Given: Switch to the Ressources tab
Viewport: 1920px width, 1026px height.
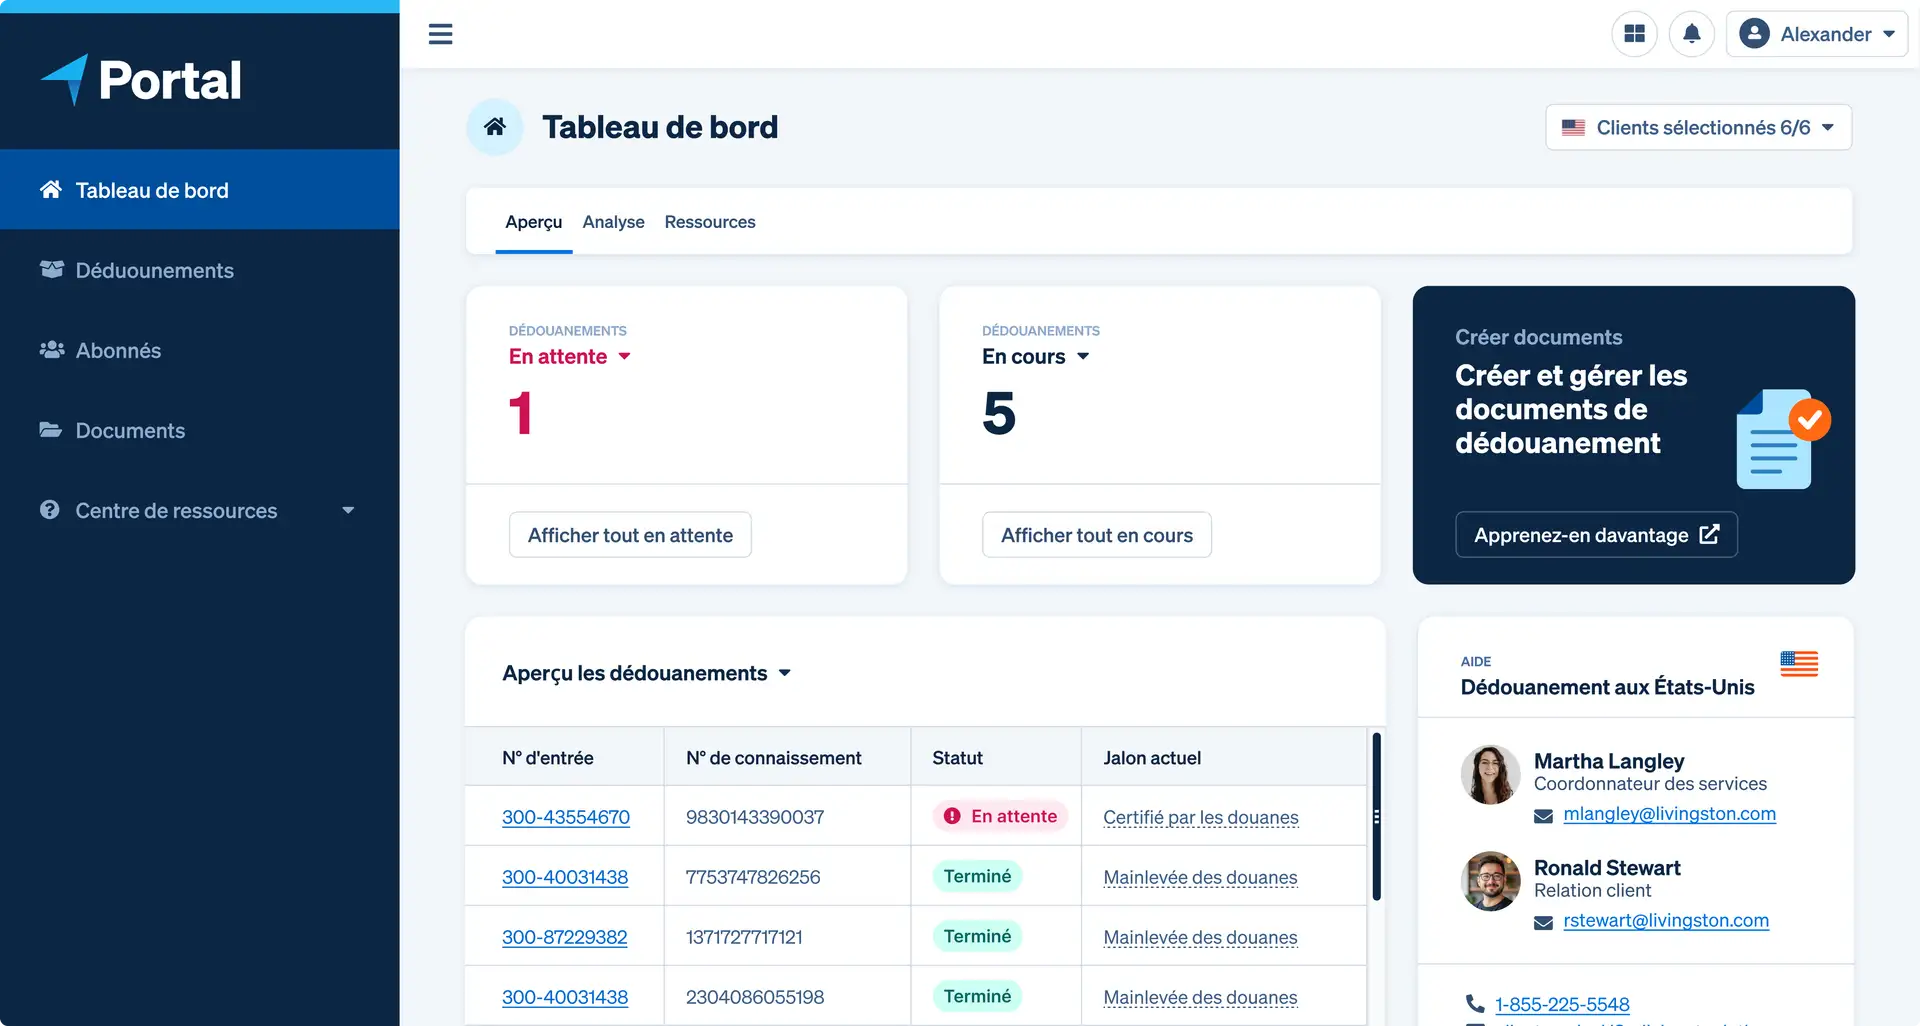Looking at the screenshot, I should point(709,222).
